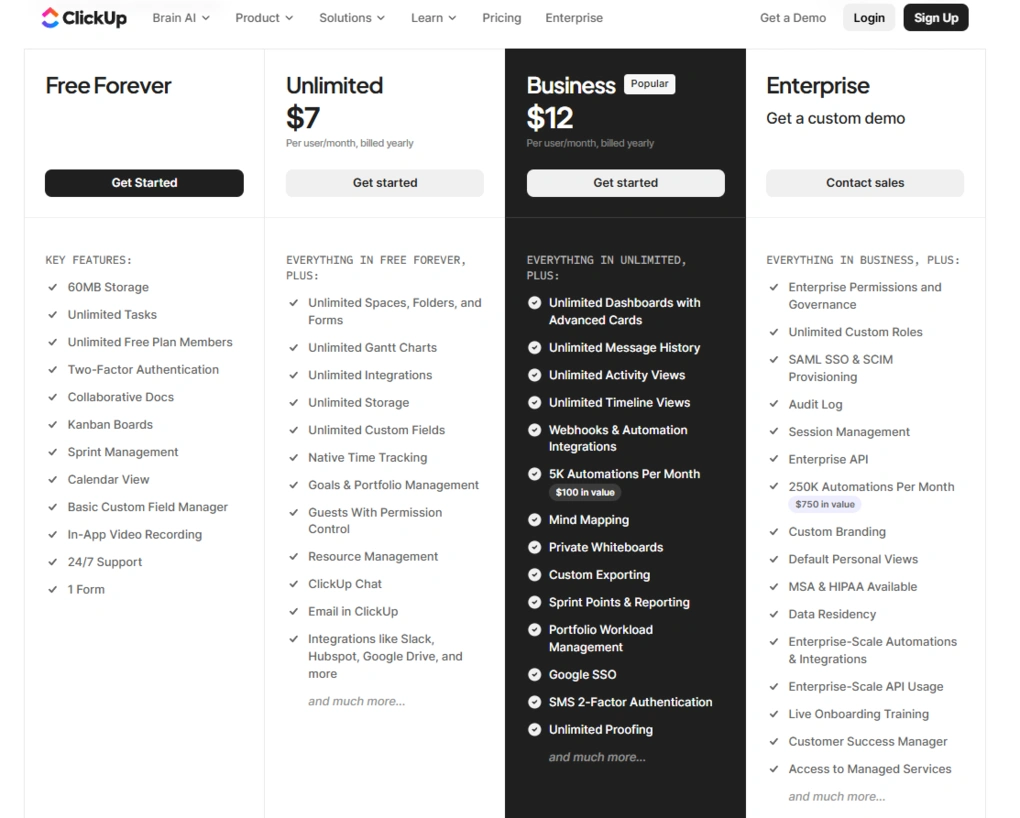Click the Get a custom demo text
This screenshot has width=1020, height=818.
(835, 118)
